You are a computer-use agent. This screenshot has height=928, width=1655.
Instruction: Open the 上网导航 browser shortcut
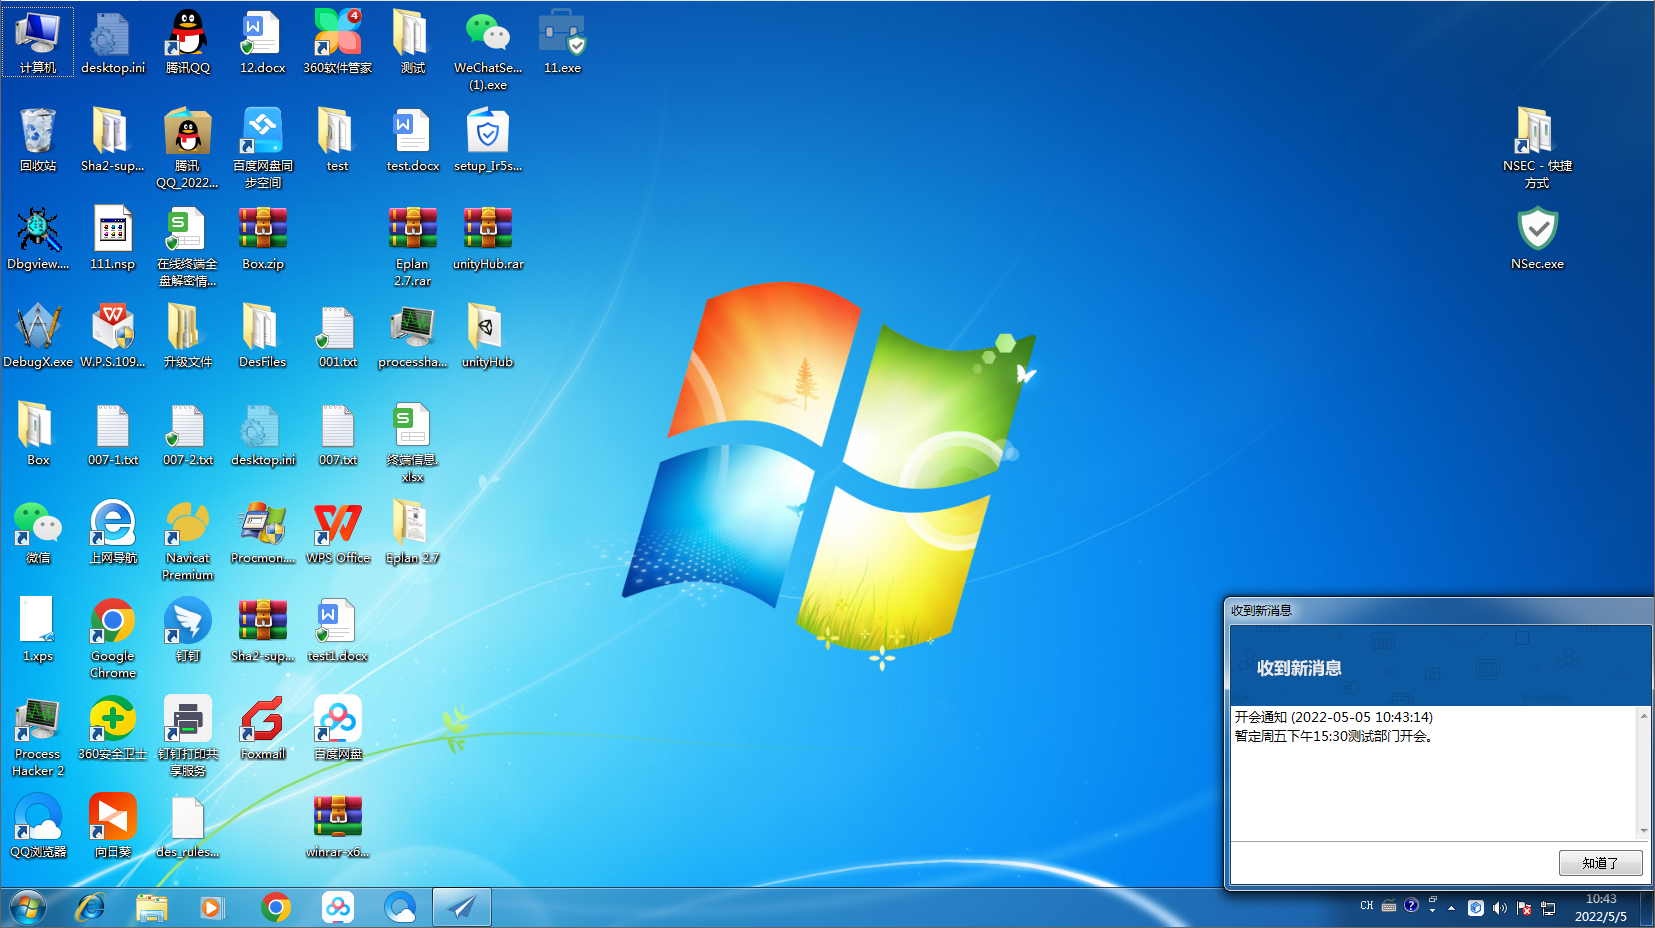pyautogui.click(x=112, y=532)
